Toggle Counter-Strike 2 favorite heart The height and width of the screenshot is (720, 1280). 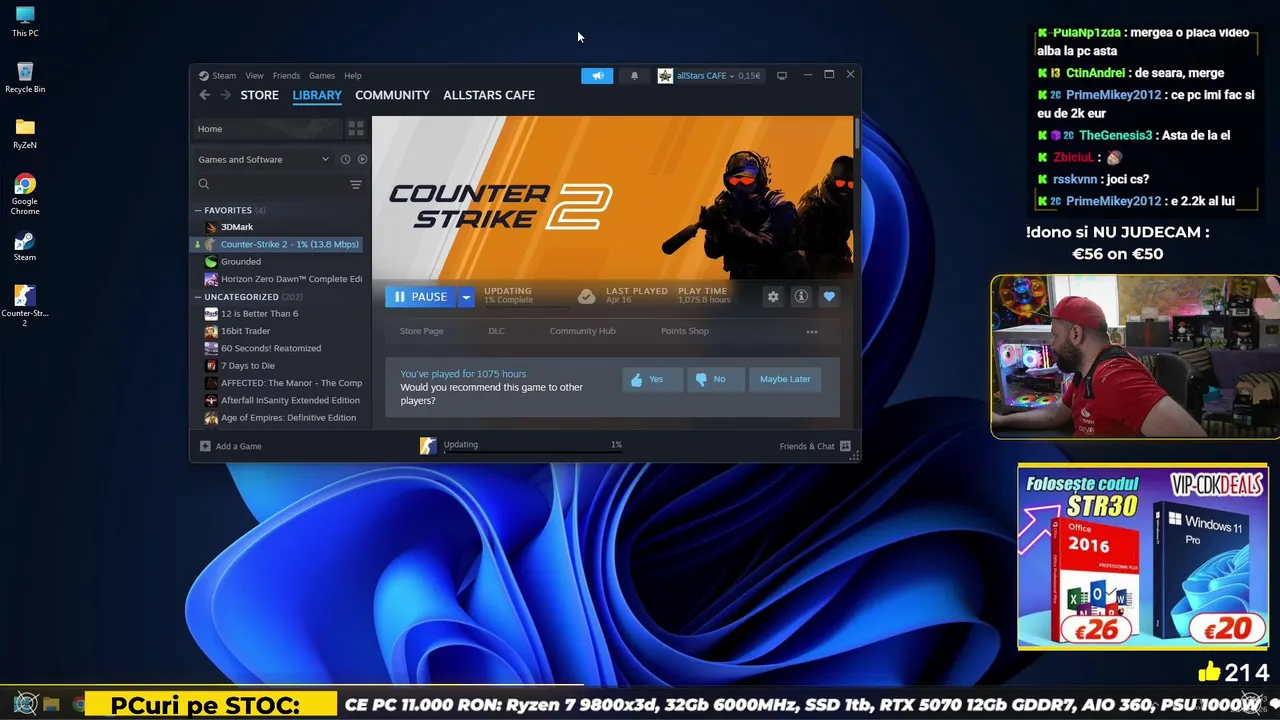pyautogui.click(x=829, y=297)
